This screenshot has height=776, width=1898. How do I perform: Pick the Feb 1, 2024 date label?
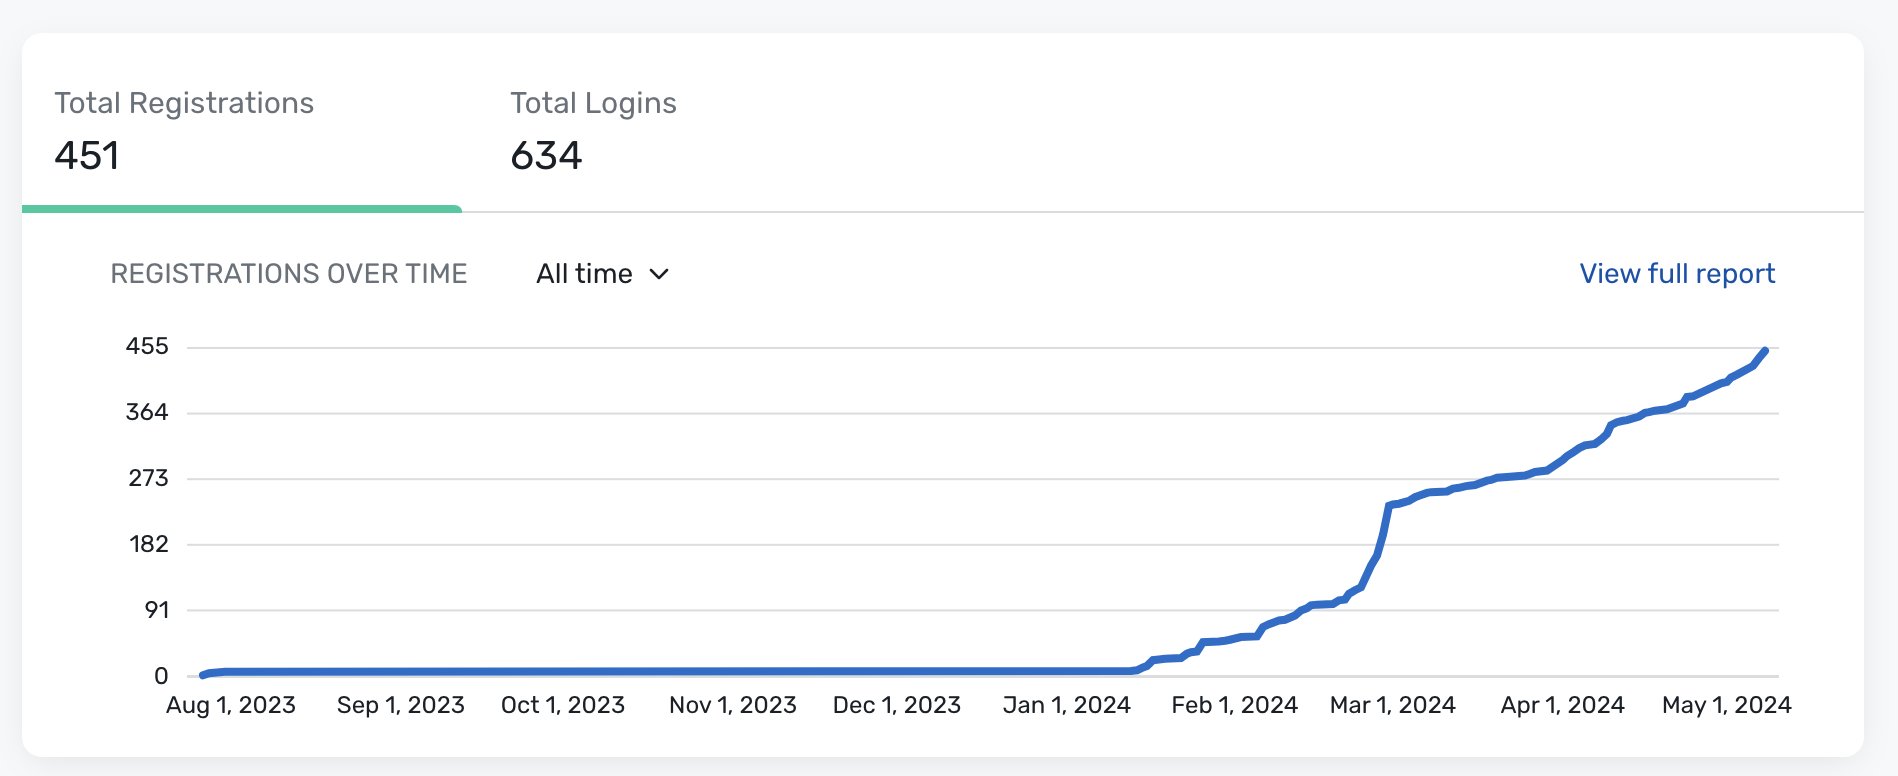click(x=1235, y=705)
